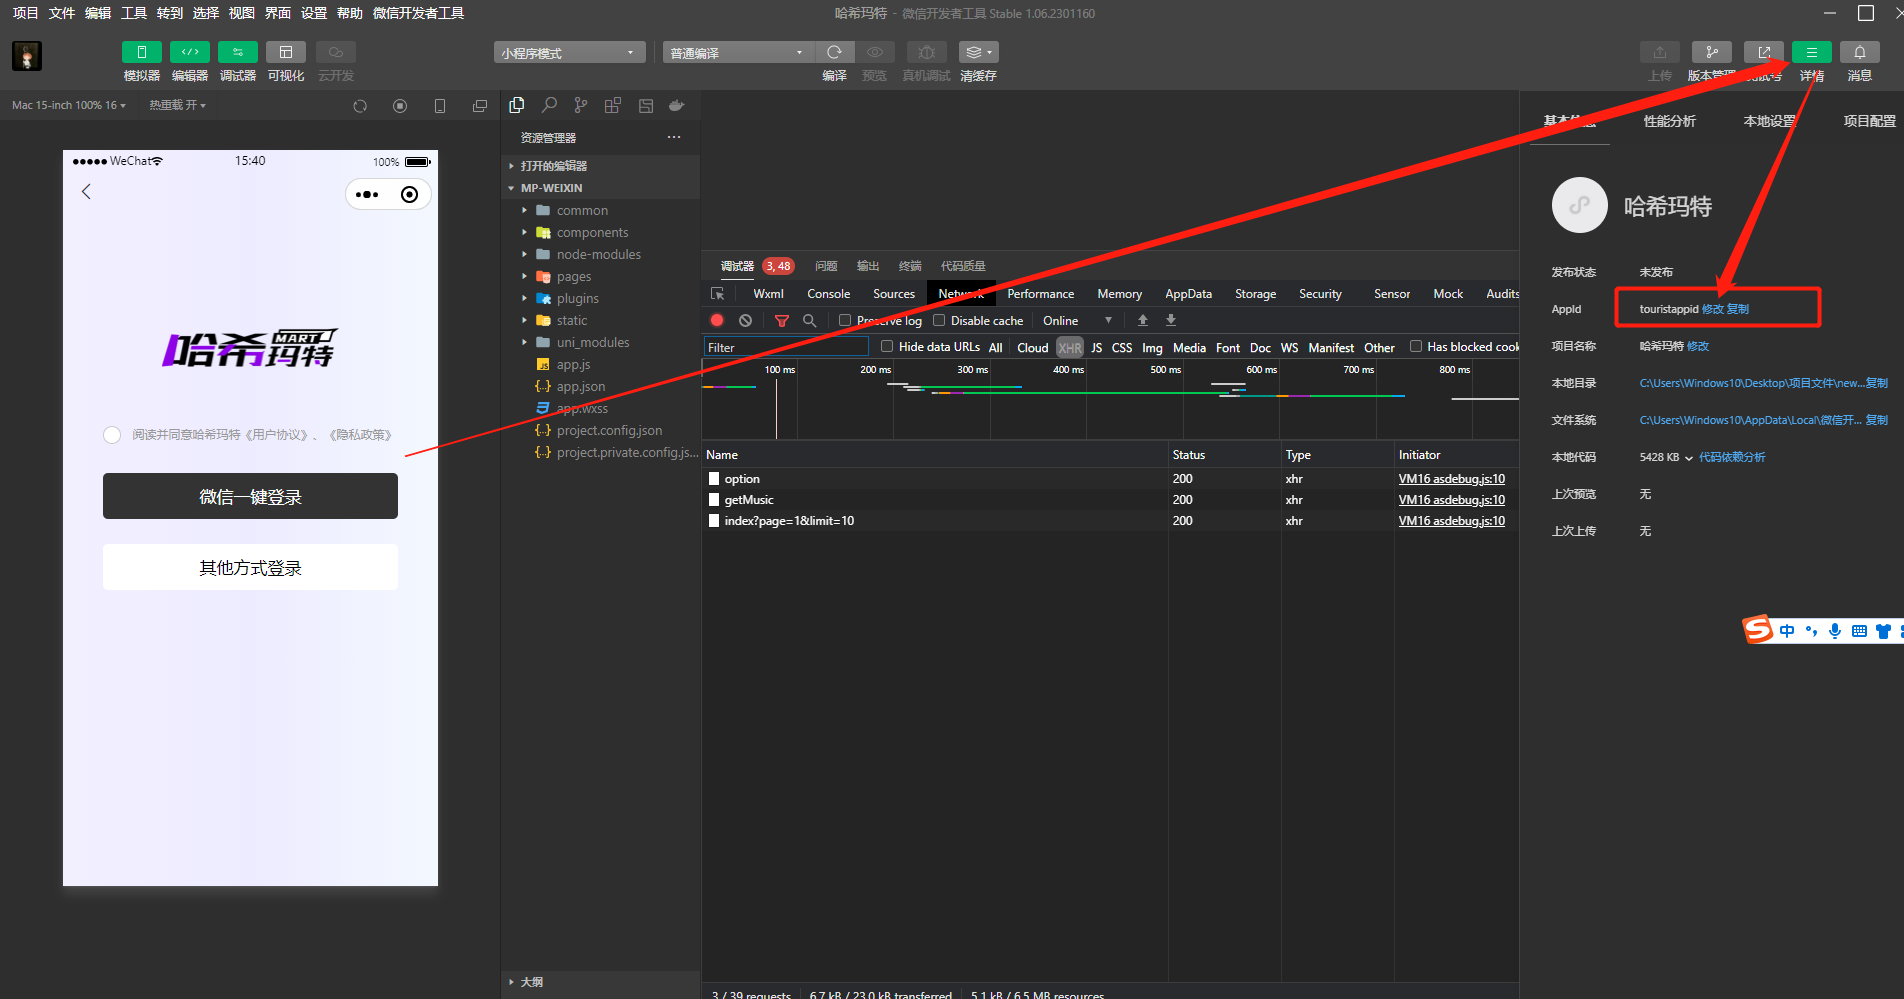Select the JS request type filter

coord(1097,347)
